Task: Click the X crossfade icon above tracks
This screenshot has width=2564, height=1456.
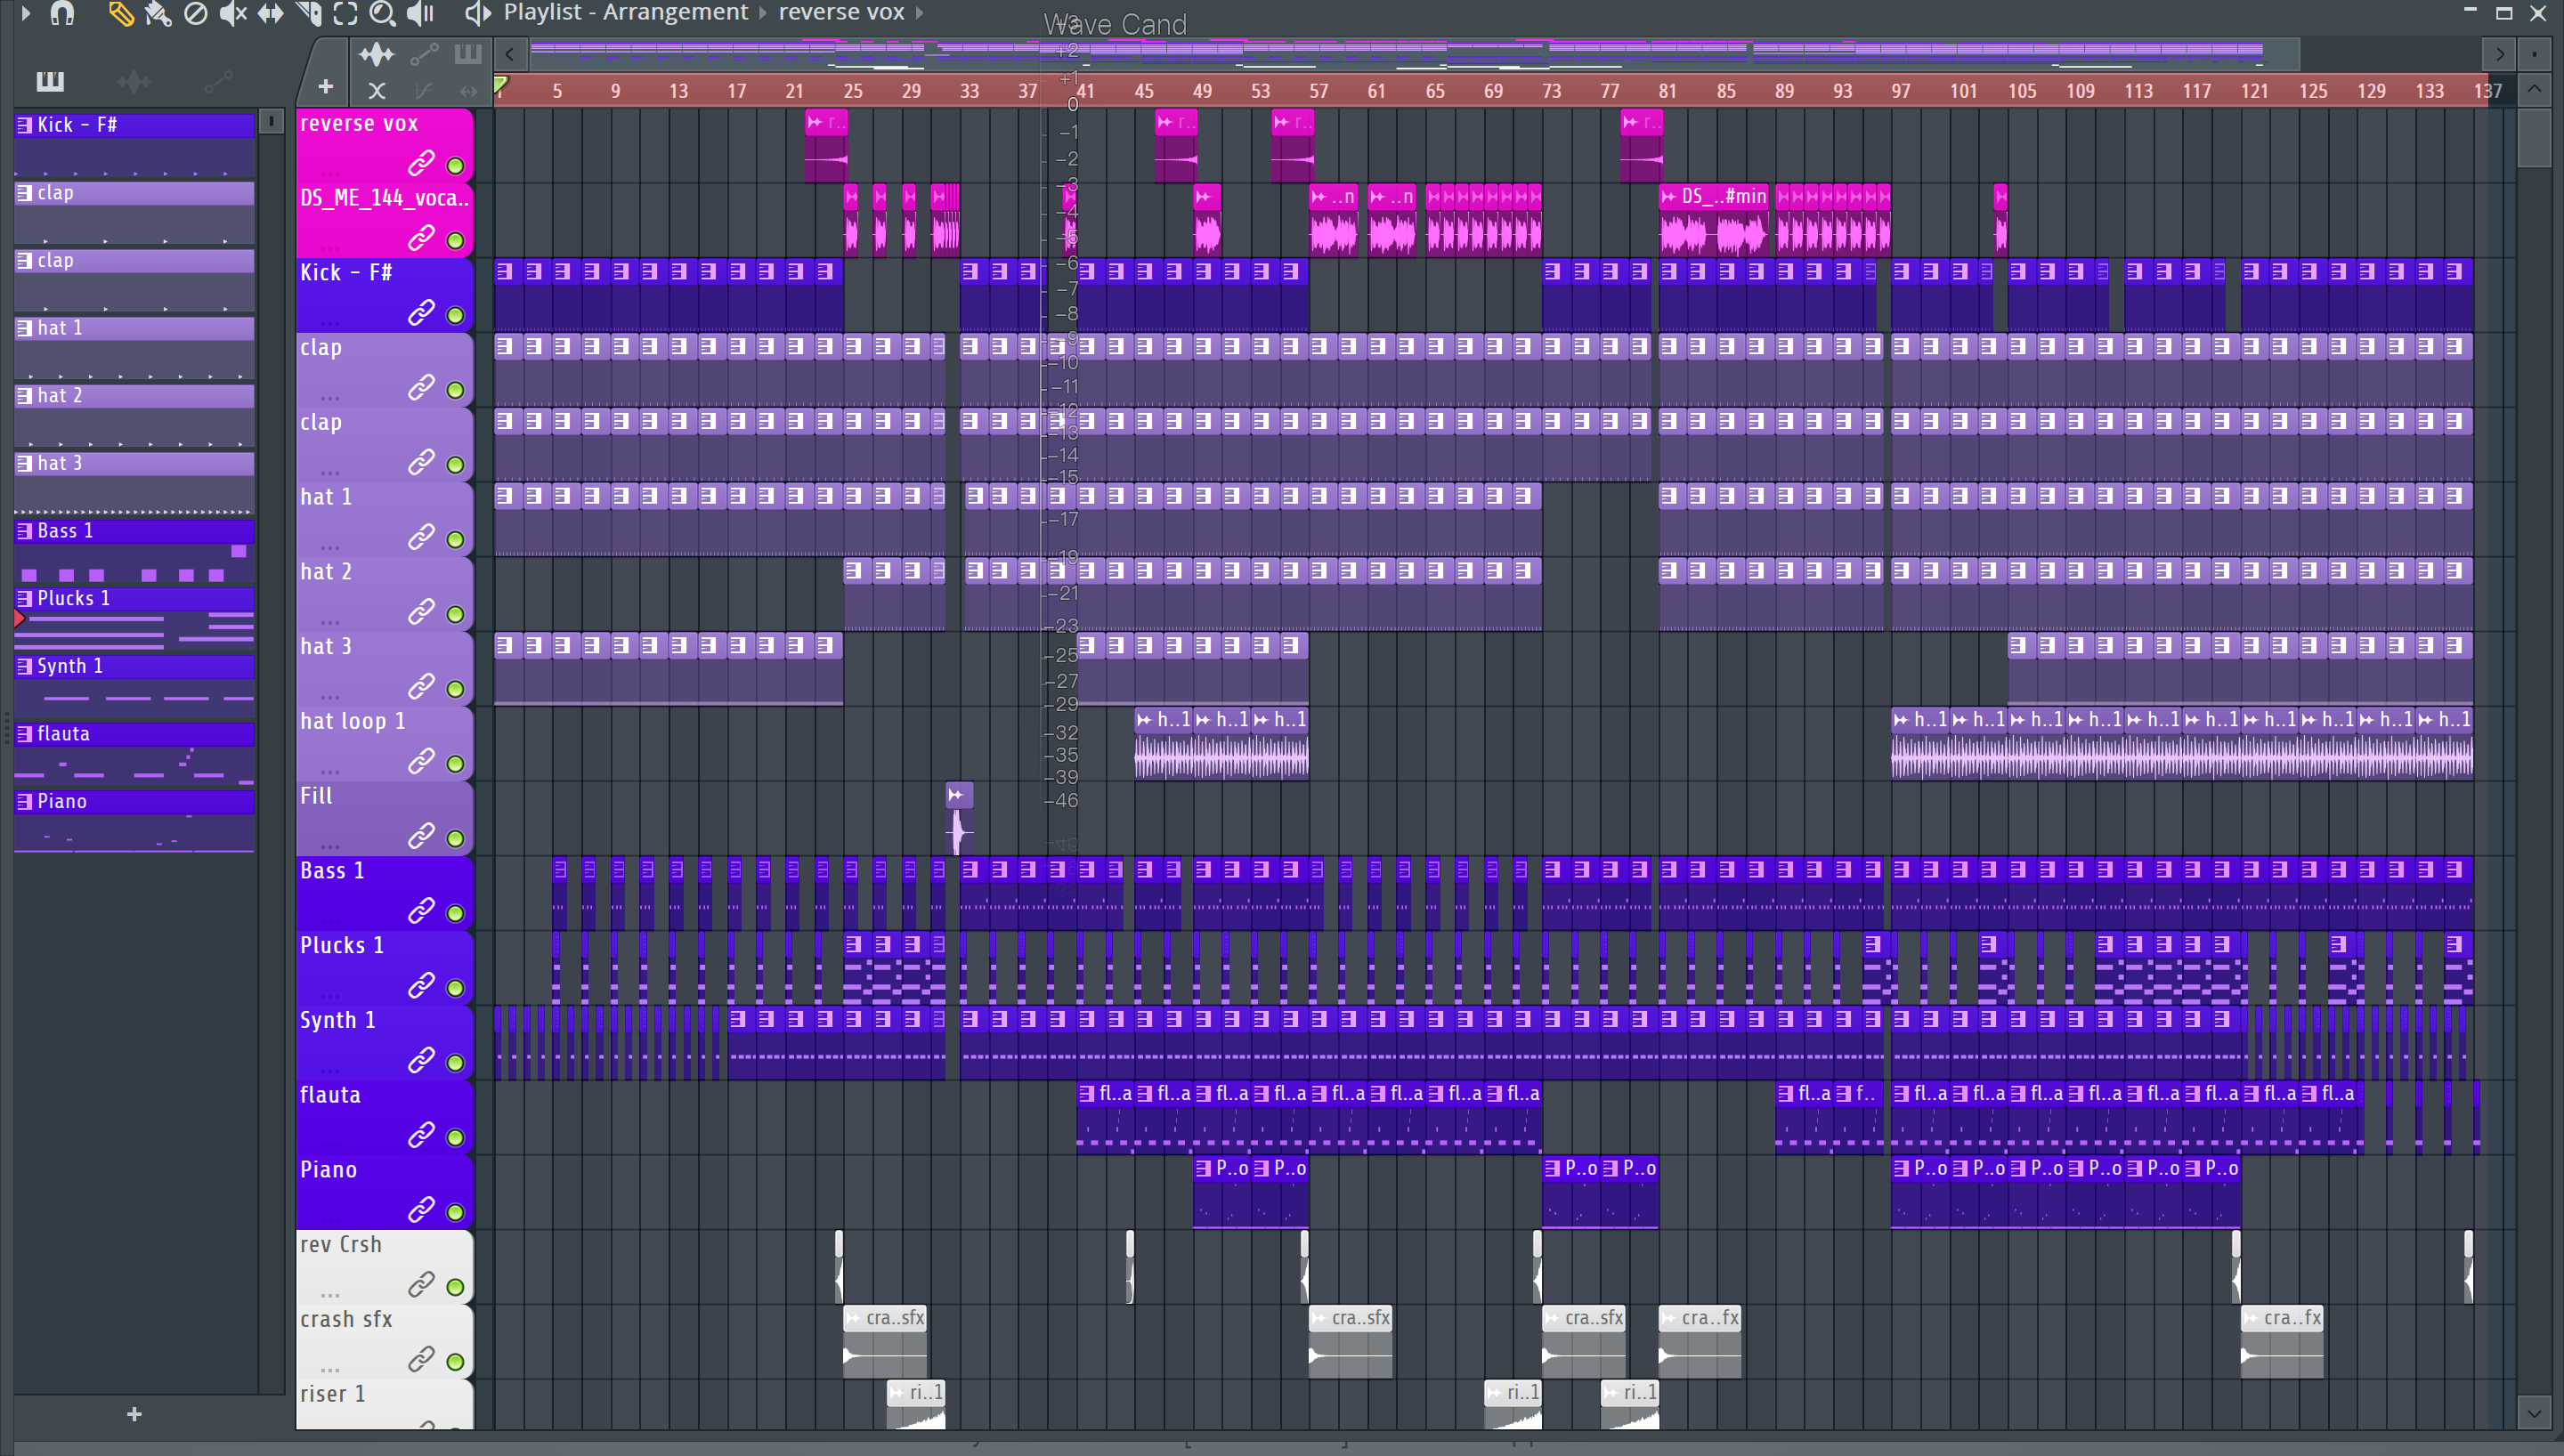Action: point(377,90)
